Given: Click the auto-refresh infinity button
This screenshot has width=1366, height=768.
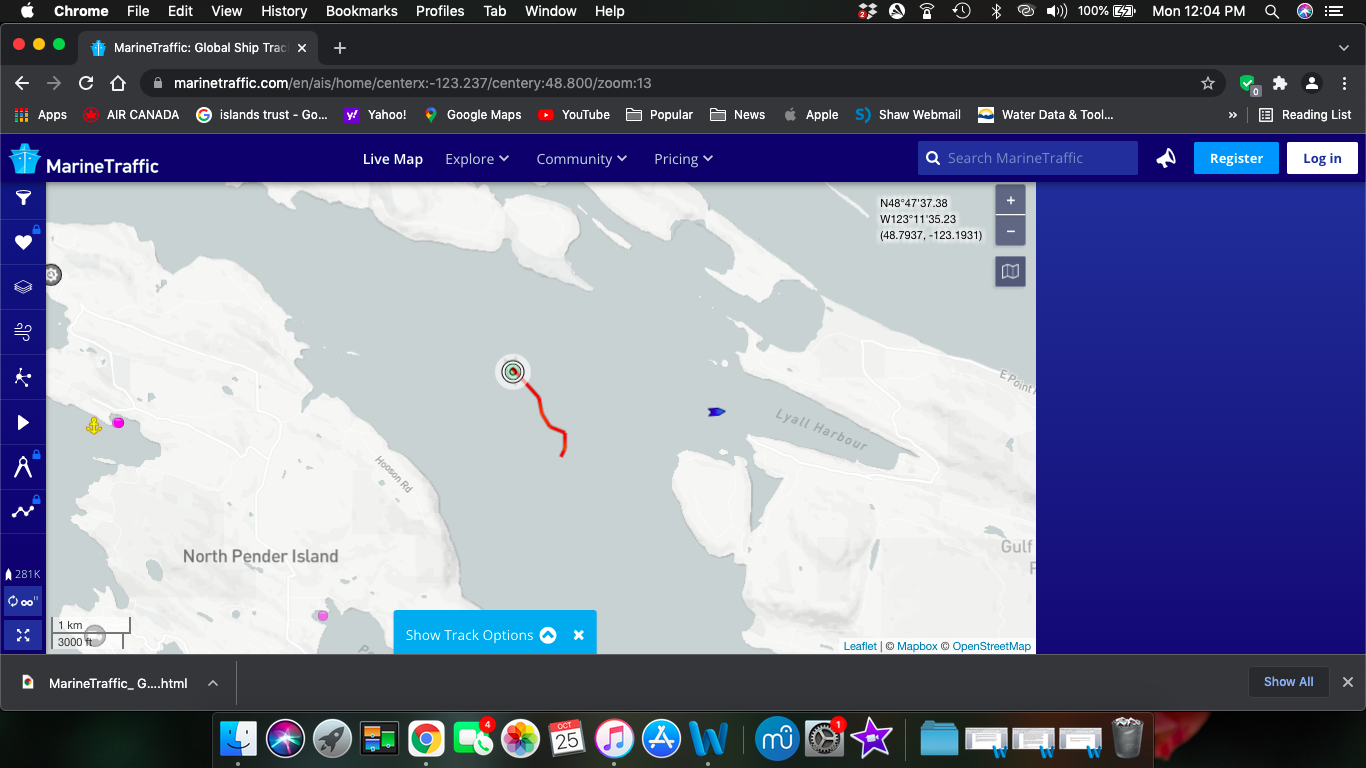Looking at the screenshot, I should (23, 602).
